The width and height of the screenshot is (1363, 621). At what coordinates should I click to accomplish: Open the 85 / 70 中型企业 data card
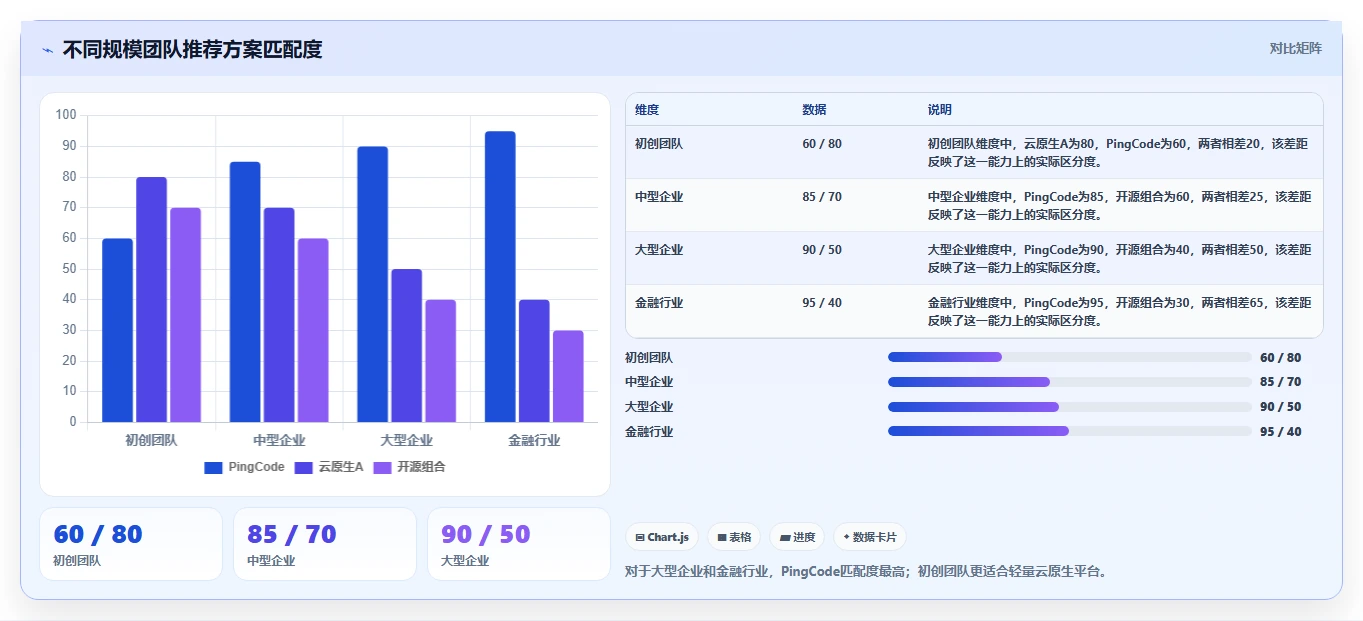click(x=325, y=544)
